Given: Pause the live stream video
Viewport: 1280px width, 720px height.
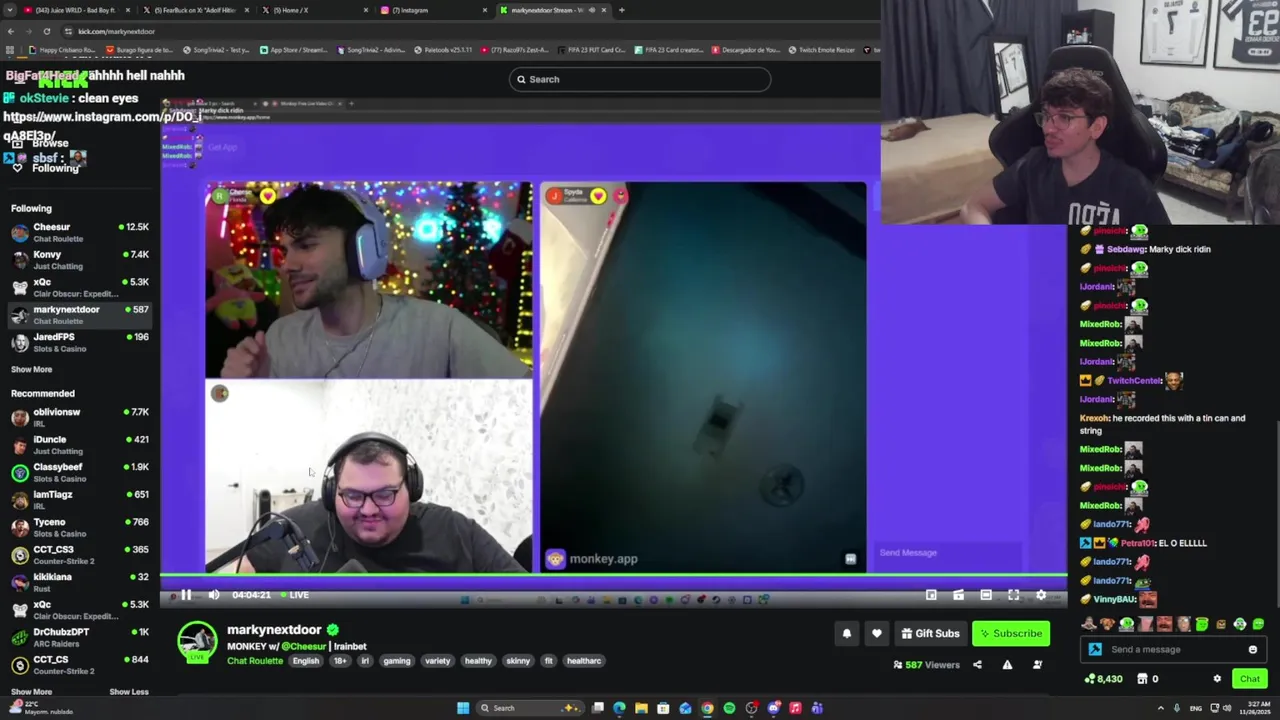Looking at the screenshot, I should point(186,595).
